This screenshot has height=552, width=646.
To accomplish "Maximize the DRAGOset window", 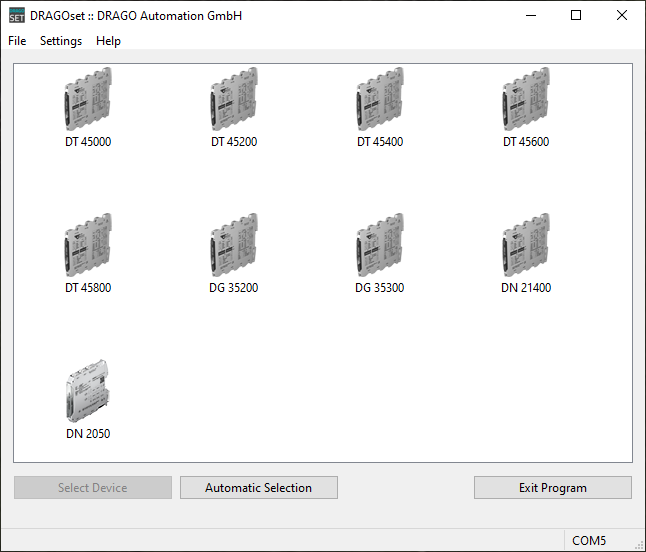I will tap(576, 15).
